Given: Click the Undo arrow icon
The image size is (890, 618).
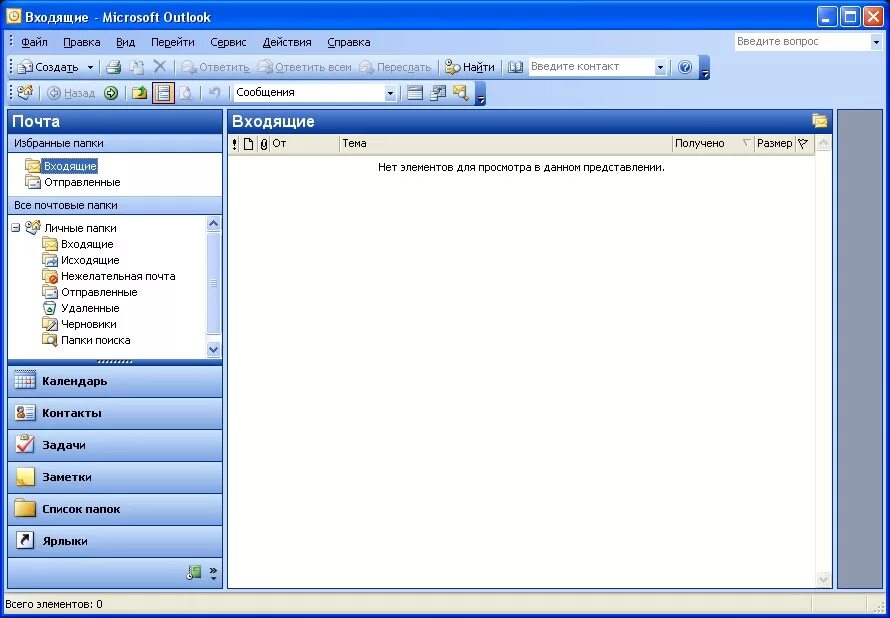Looking at the screenshot, I should click(214, 93).
